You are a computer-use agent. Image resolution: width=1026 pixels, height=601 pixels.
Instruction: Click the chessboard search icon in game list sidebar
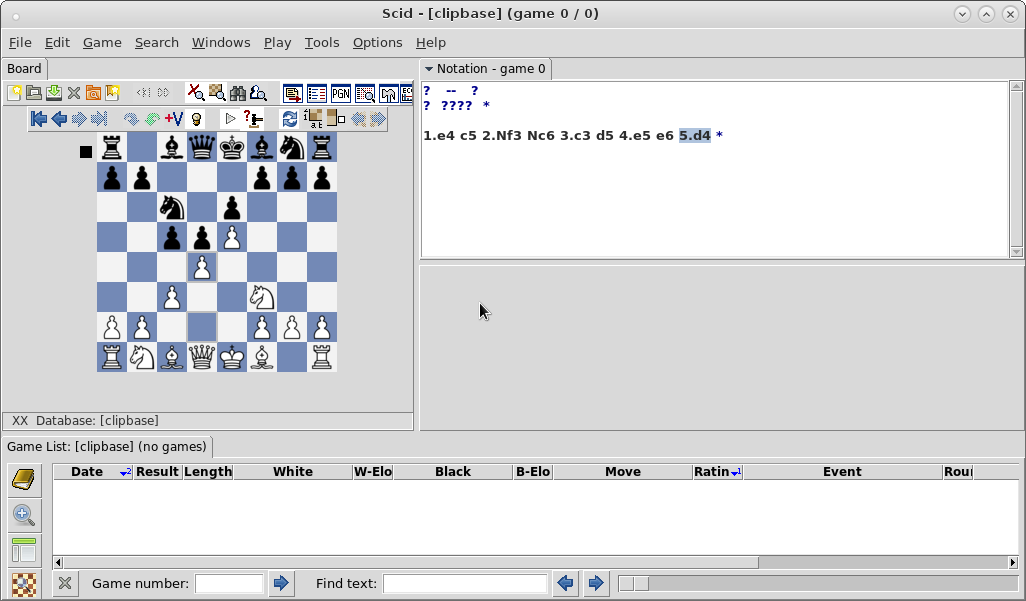(24, 584)
